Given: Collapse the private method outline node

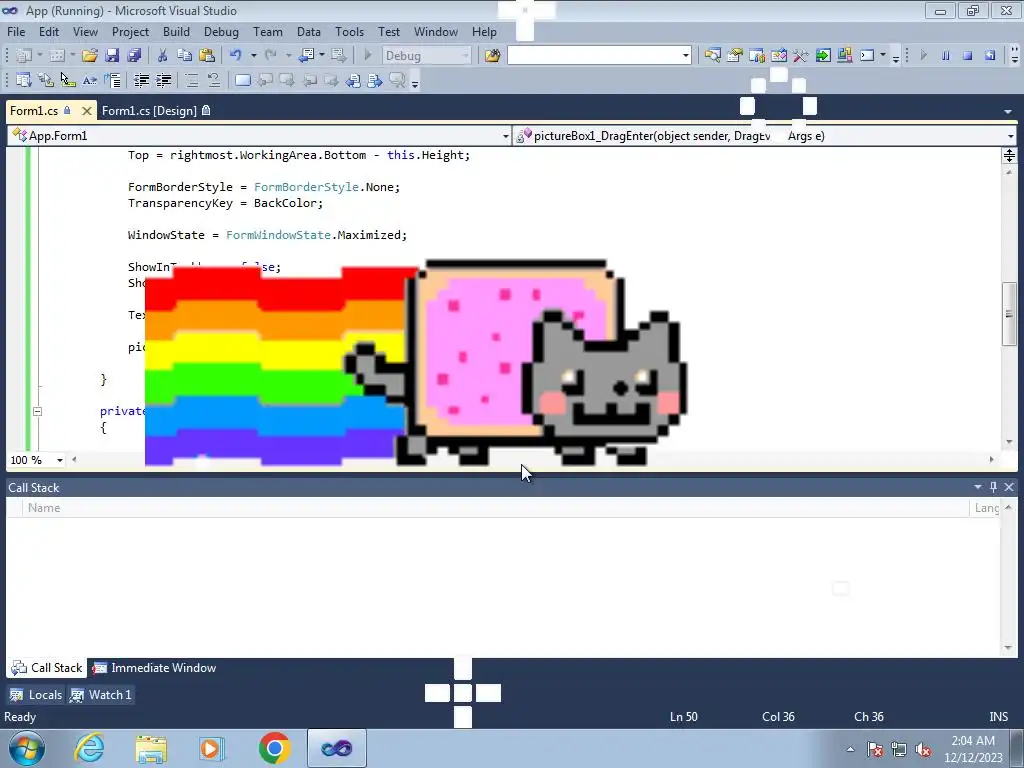Looking at the screenshot, I should [37, 411].
